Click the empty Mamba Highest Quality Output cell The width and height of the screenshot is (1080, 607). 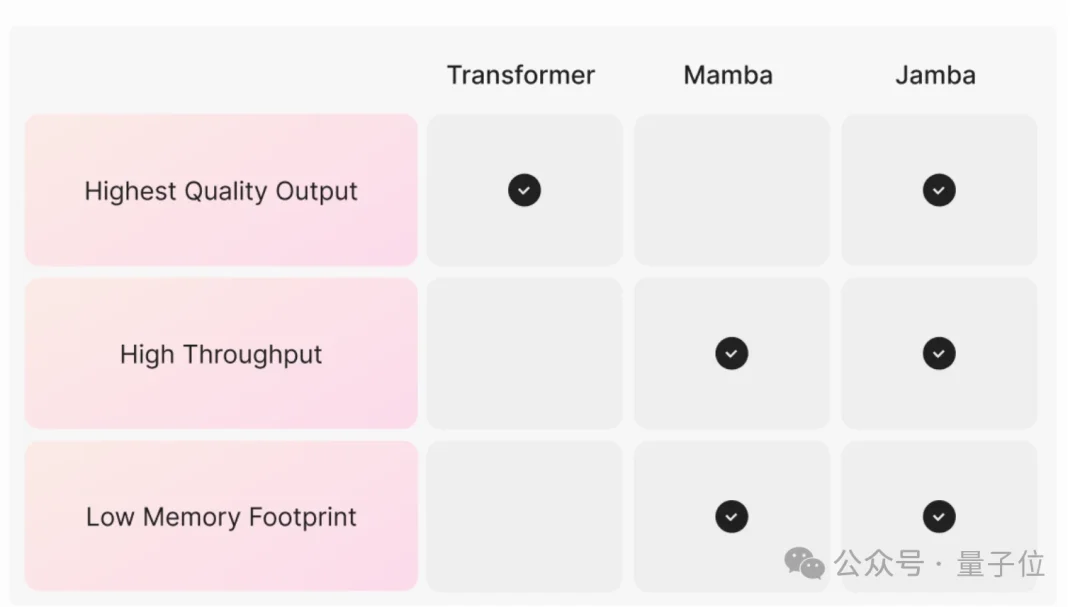click(x=731, y=190)
